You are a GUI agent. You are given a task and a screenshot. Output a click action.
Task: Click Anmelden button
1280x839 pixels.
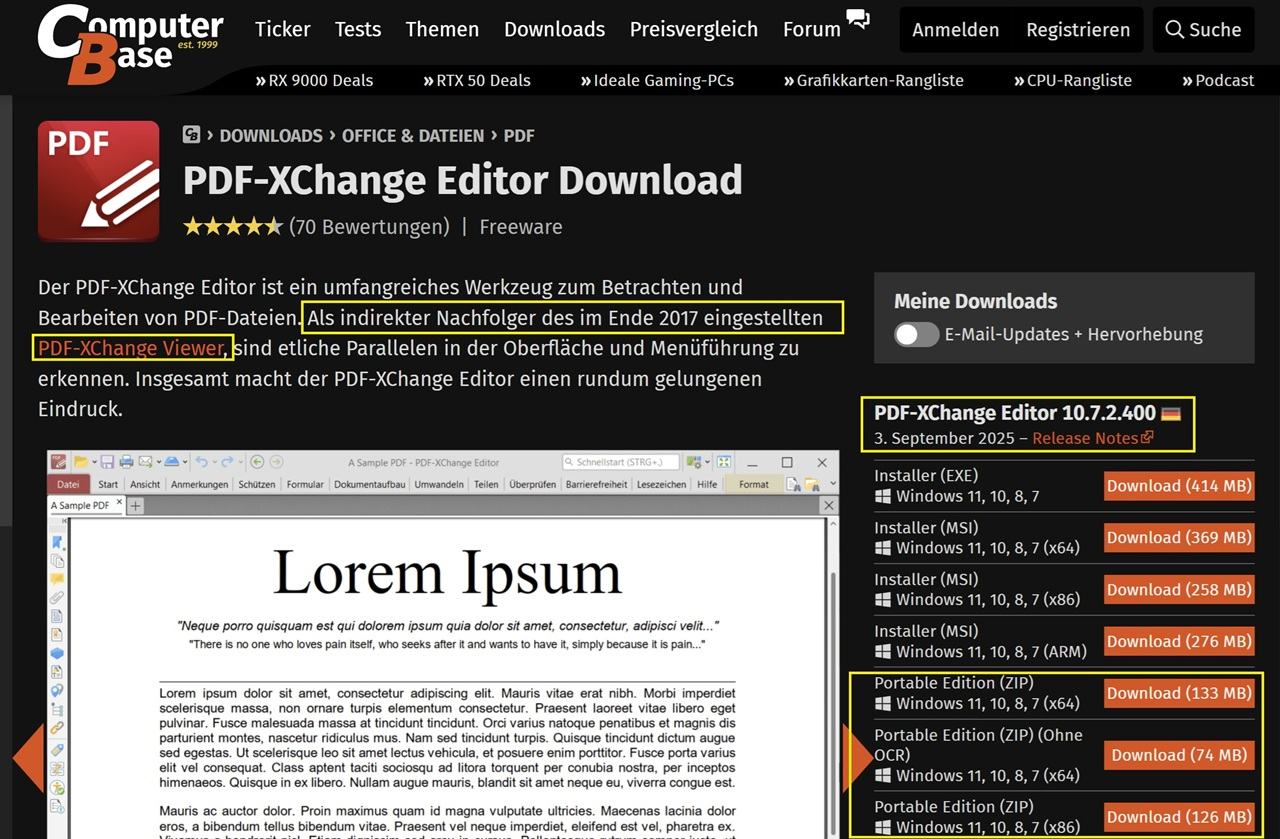(955, 30)
